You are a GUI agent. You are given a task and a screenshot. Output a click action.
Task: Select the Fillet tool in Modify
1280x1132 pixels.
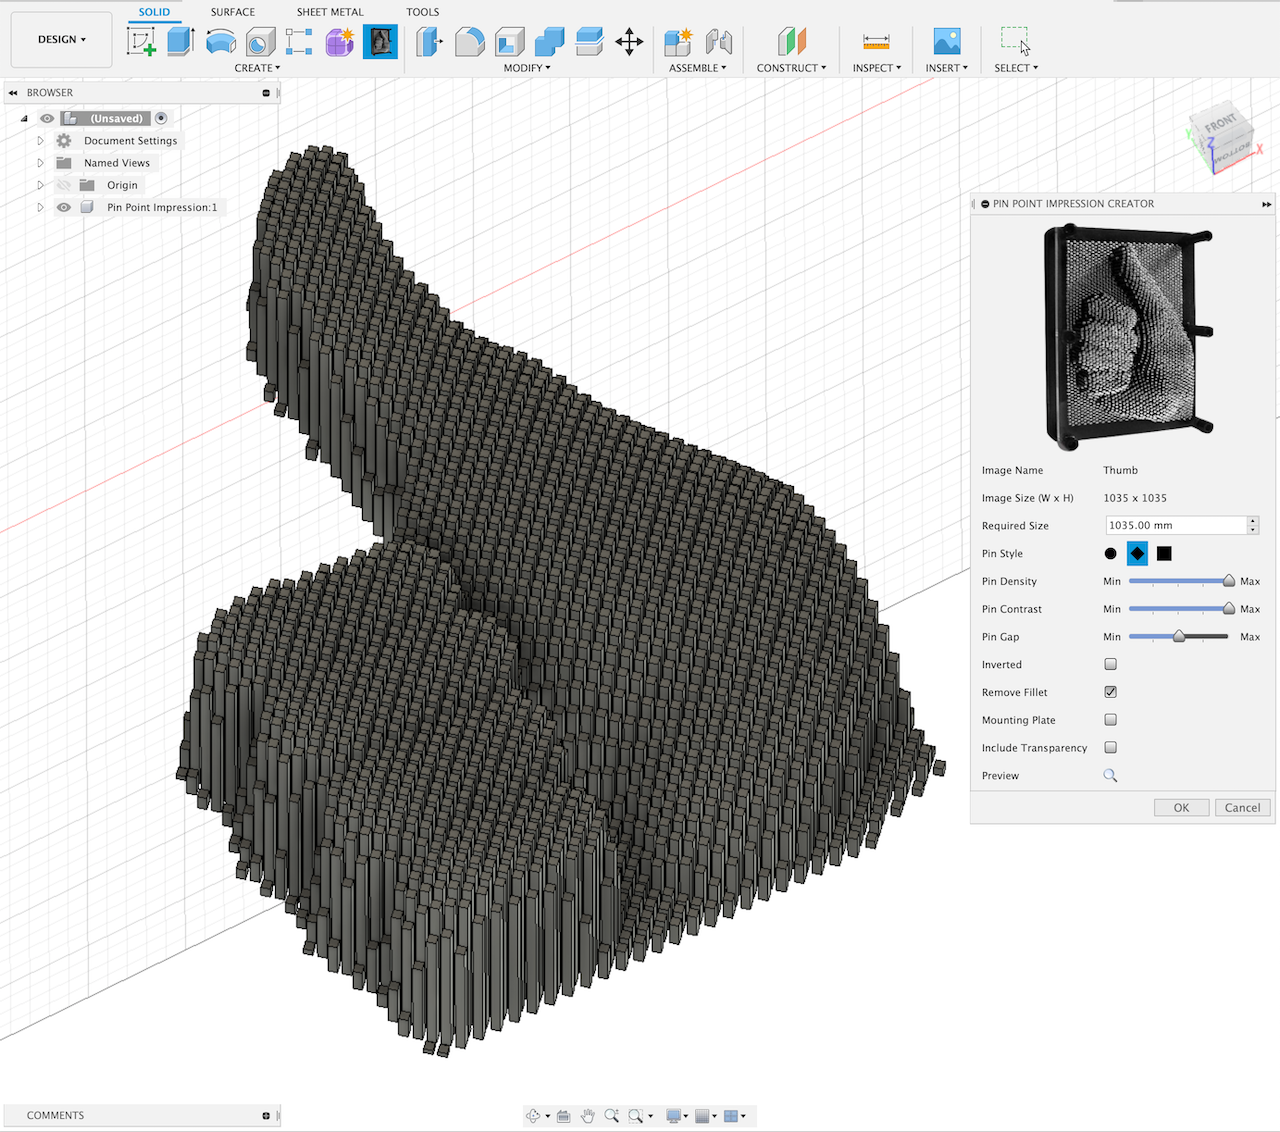click(x=469, y=41)
